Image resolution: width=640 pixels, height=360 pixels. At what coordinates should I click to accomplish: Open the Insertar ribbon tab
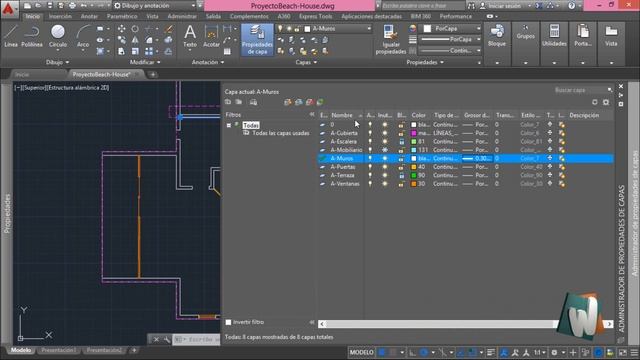(x=60, y=16)
